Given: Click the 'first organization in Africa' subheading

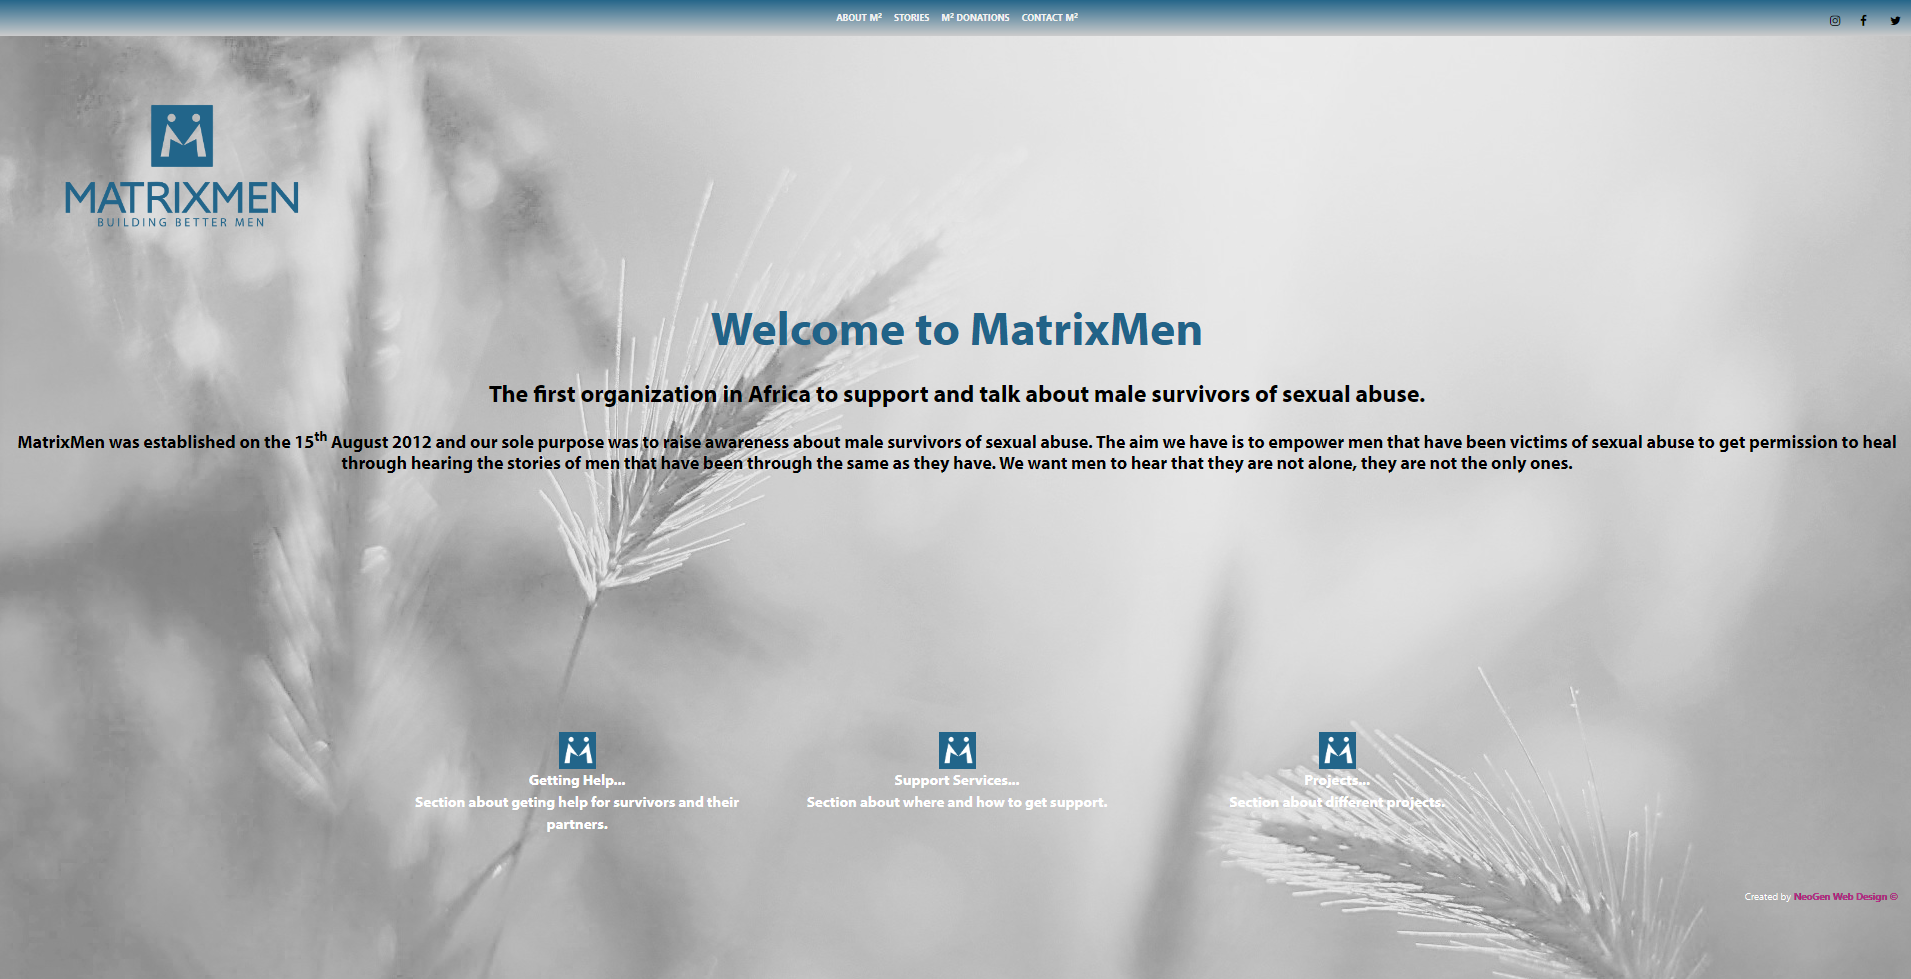Looking at the screenshot, I should (x=957, y=394).
